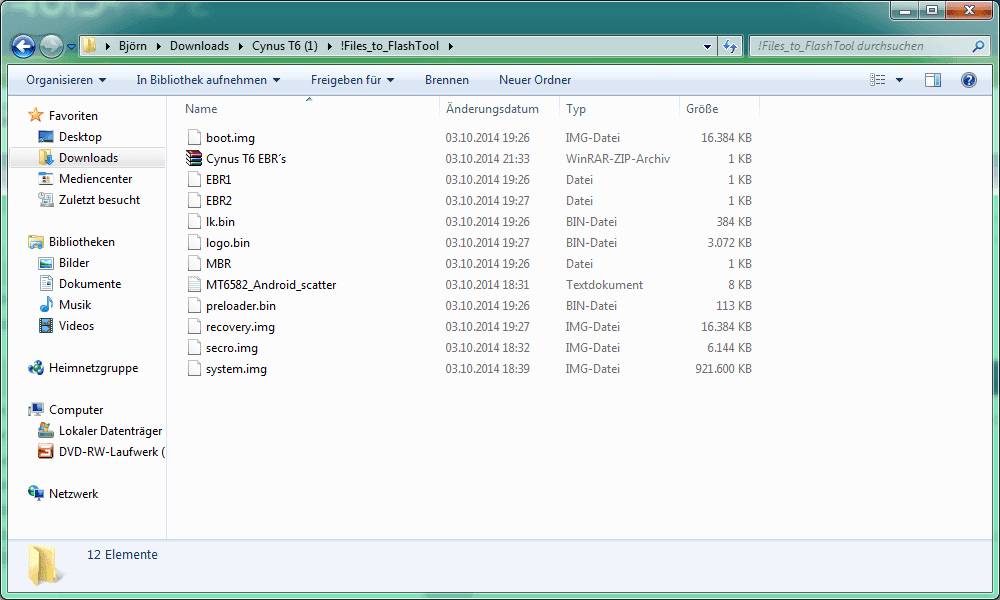Refresh the folder with the refresh button
1000x600 pixels.
(x=730, y=46)
